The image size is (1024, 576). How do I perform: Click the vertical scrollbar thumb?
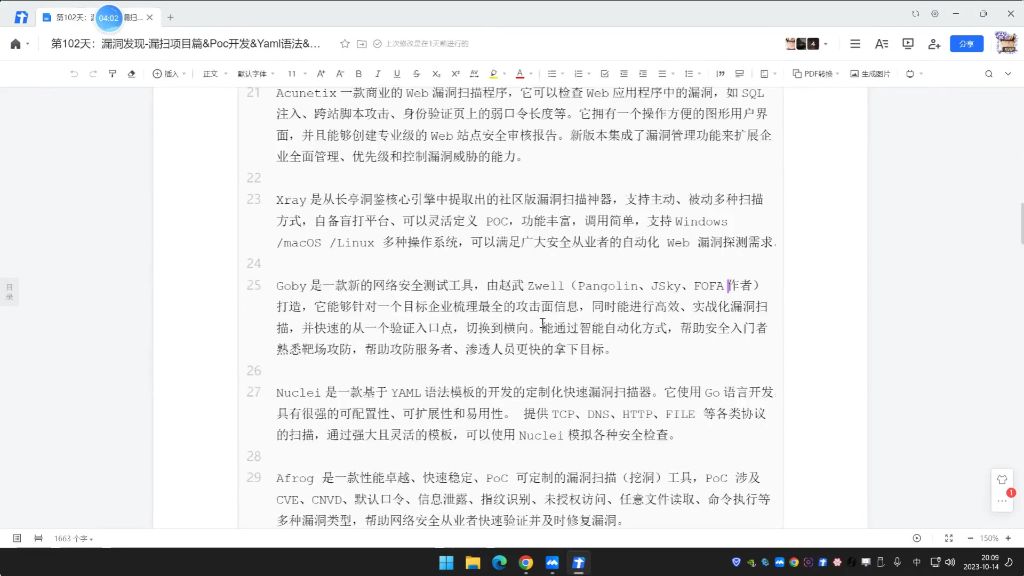point(1021,223)
